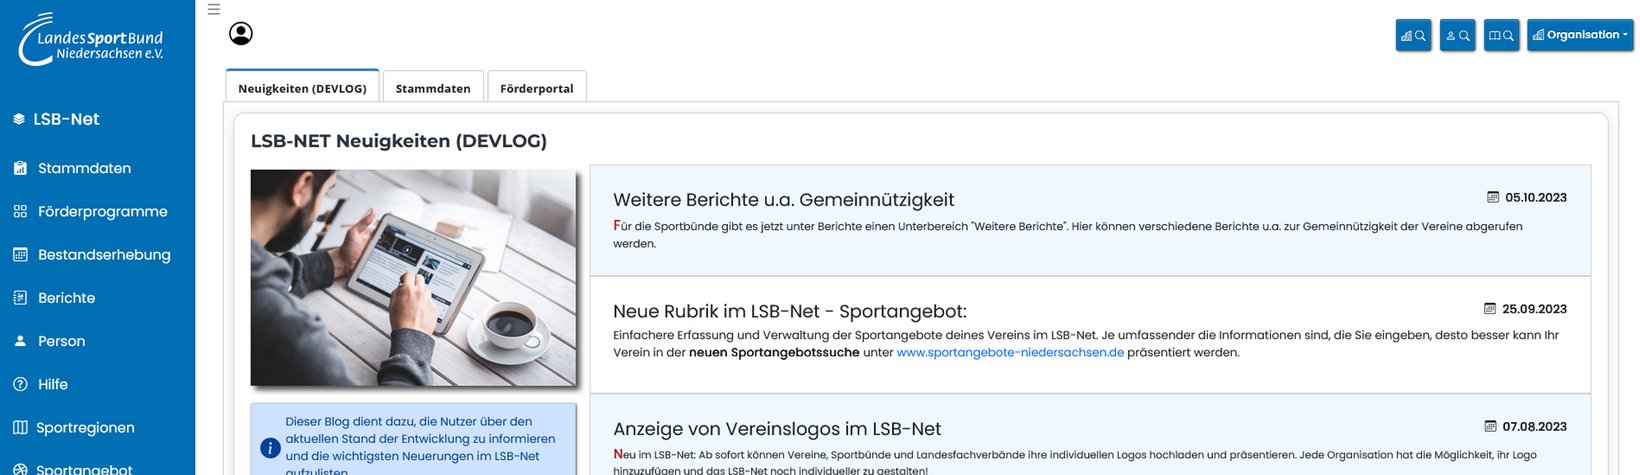Click headline 'Anzeige von Vereinslogos im LSB-Net'
Viewport: 1640px width, 475px height.
777,429
